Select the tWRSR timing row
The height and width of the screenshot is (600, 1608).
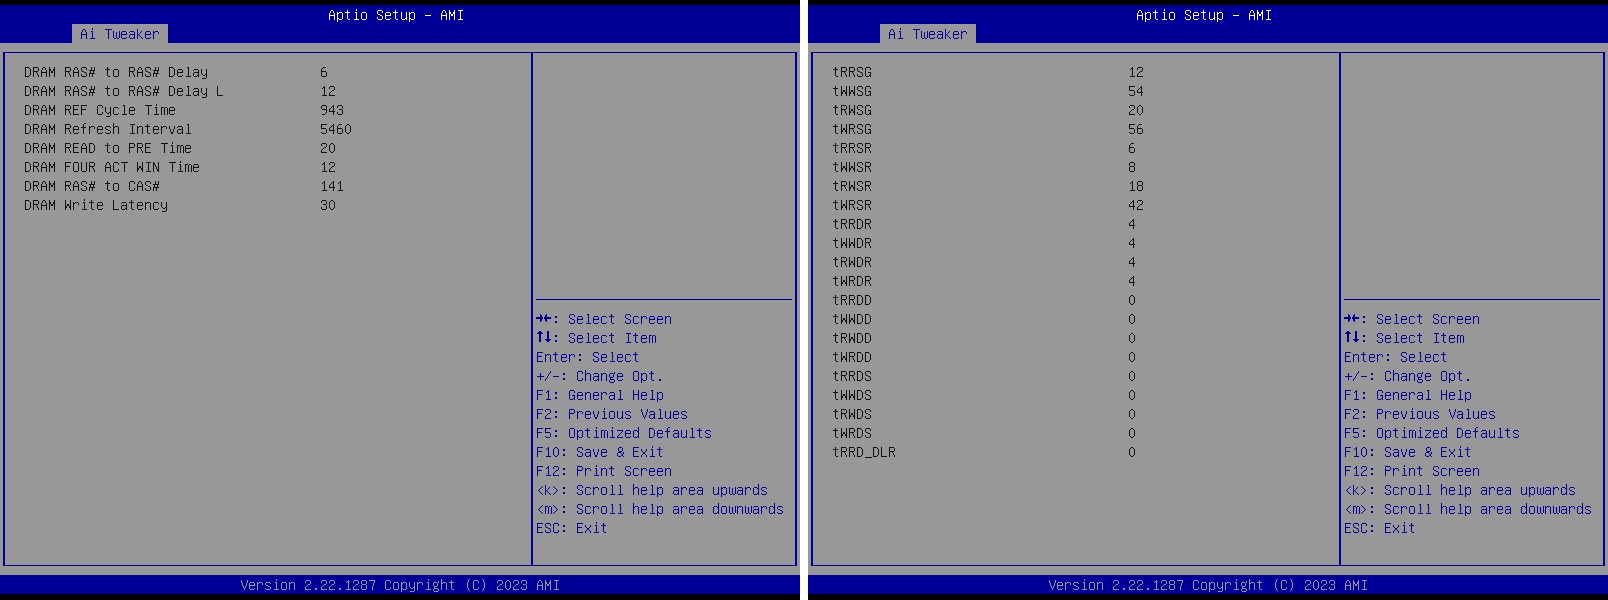point(988,205)
